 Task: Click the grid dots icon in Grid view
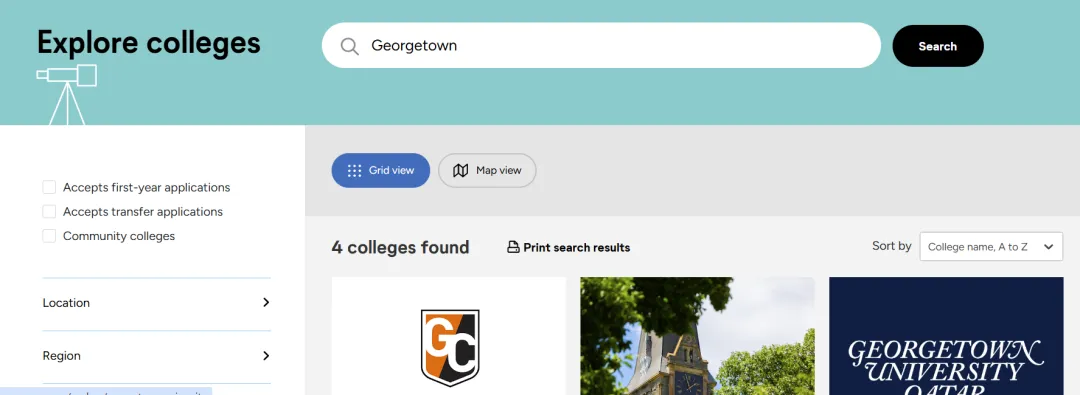[355, 170]
